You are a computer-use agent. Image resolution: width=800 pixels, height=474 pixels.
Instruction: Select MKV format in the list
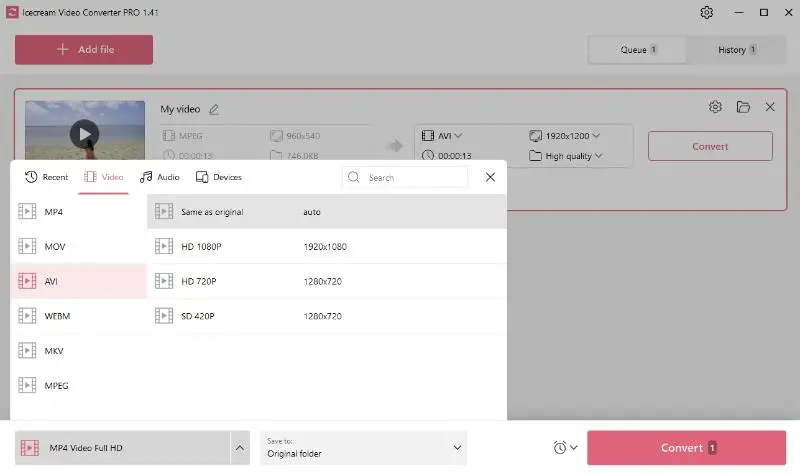(79, 351)
